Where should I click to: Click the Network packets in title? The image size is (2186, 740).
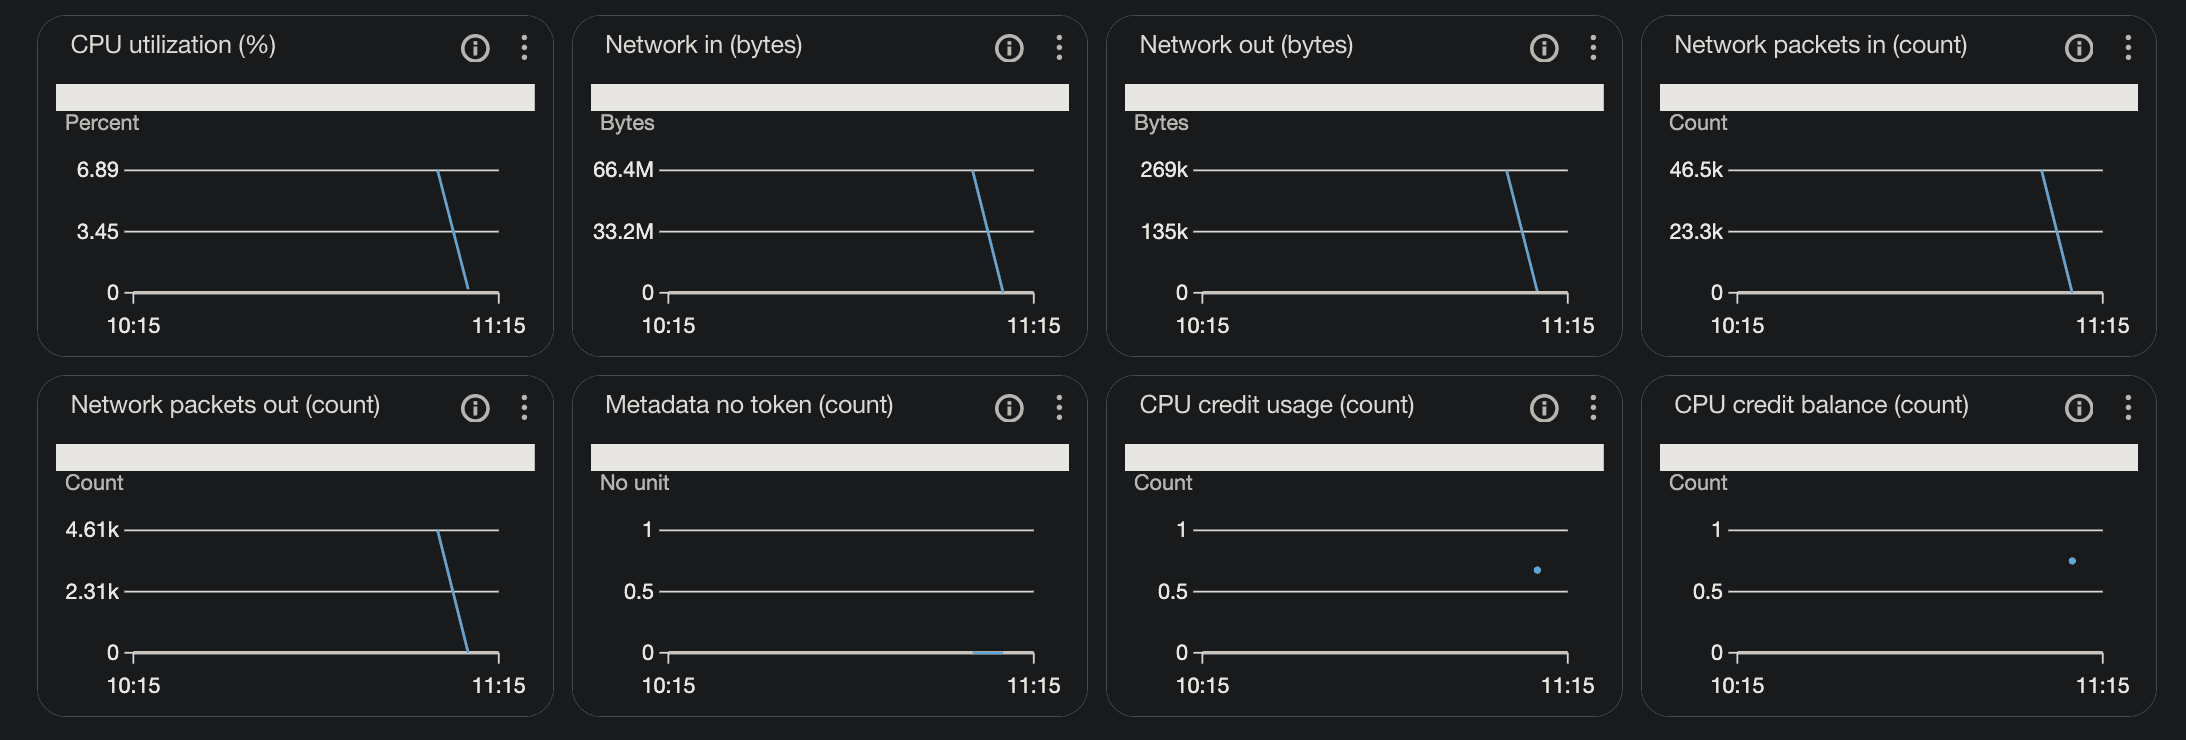(x=1820, y=45)
